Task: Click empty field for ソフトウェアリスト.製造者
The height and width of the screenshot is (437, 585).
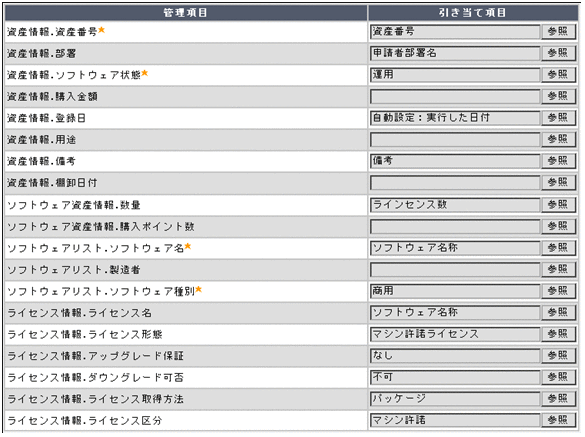Action: coord(455,270)
